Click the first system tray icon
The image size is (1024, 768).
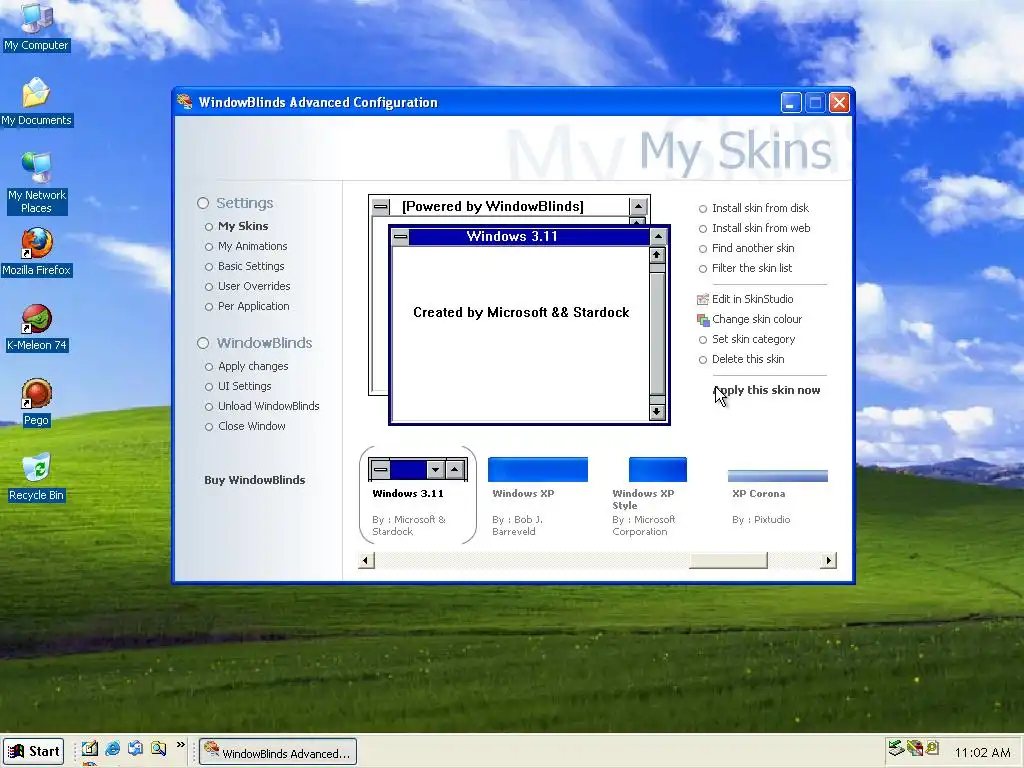click(x=897, y=748)
